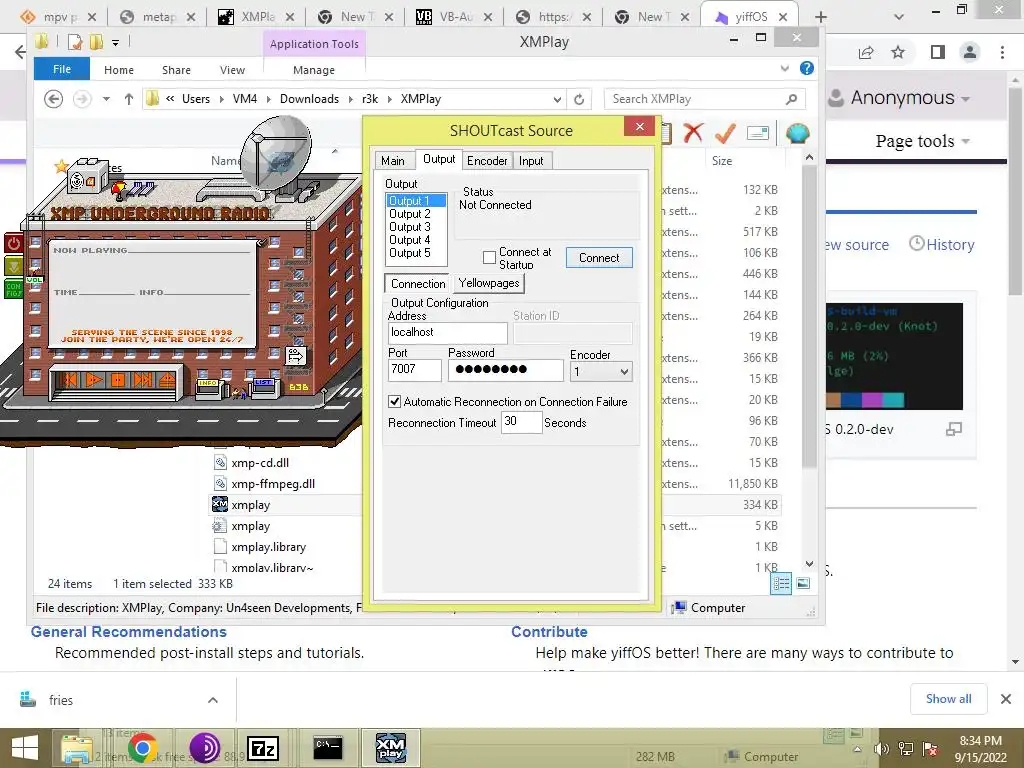This screenshot has height=768, width=1024.
Task: Click the teal globe icon in Explorer ribbon
Action: pos(797,133)
